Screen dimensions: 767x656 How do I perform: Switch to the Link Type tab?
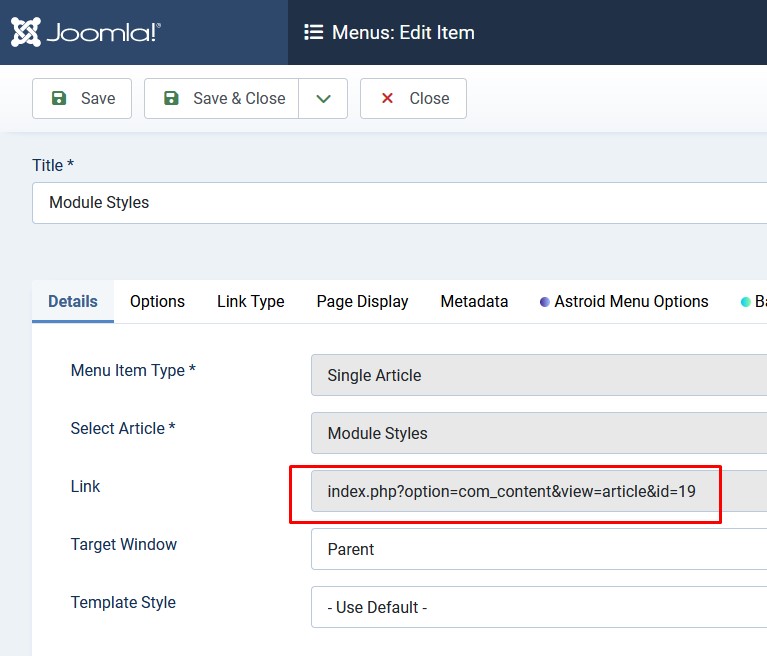pos(250,301)
